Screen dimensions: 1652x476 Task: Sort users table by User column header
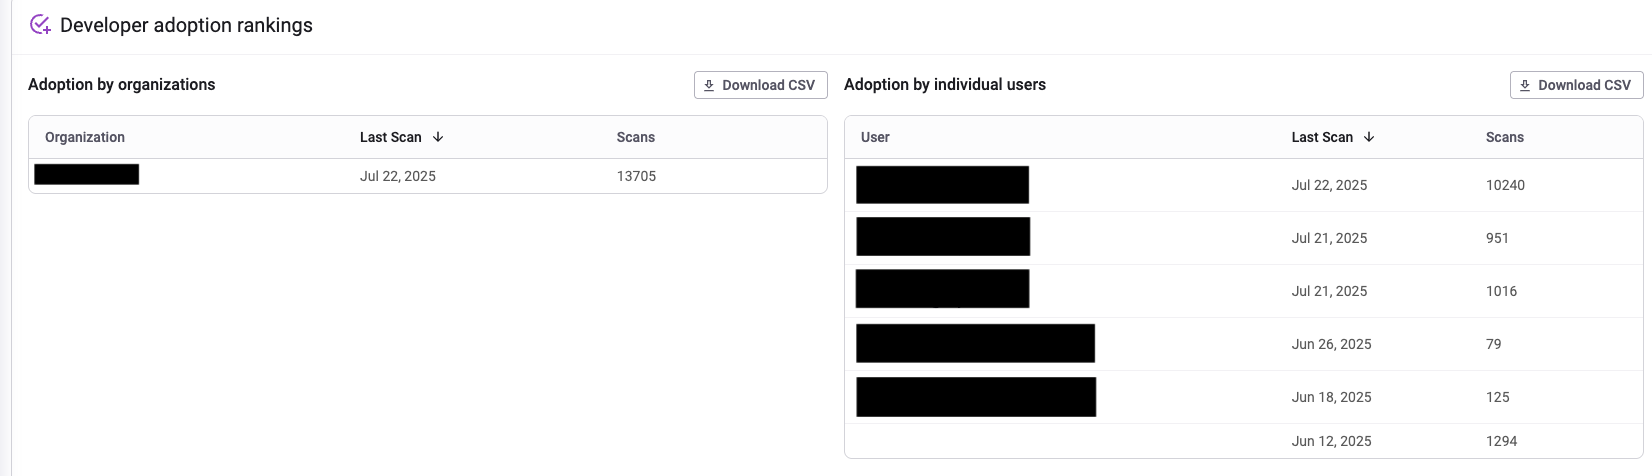pyautogui.click(x=875, y=137)
